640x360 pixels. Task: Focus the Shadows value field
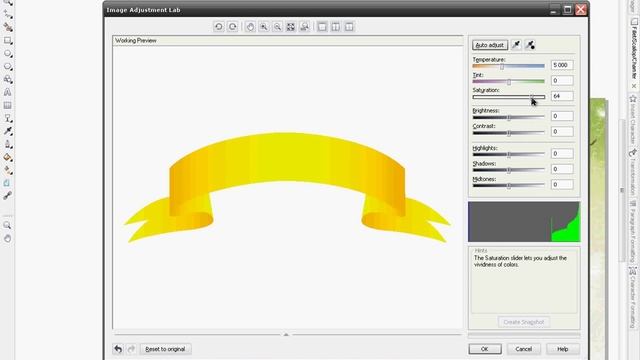562,169
